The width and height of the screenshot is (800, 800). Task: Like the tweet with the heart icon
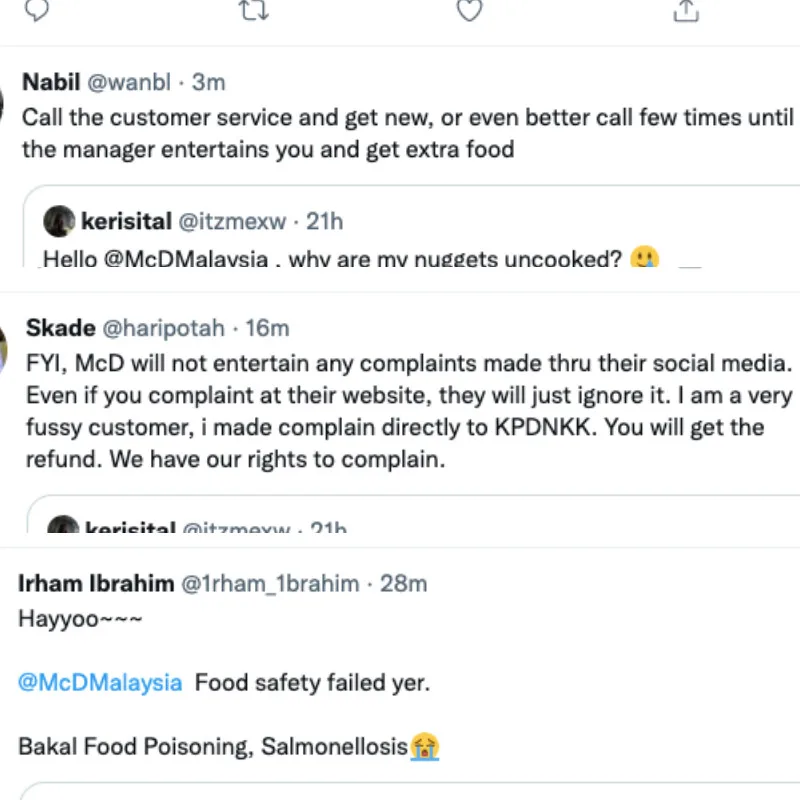click(x=469, y=9)
